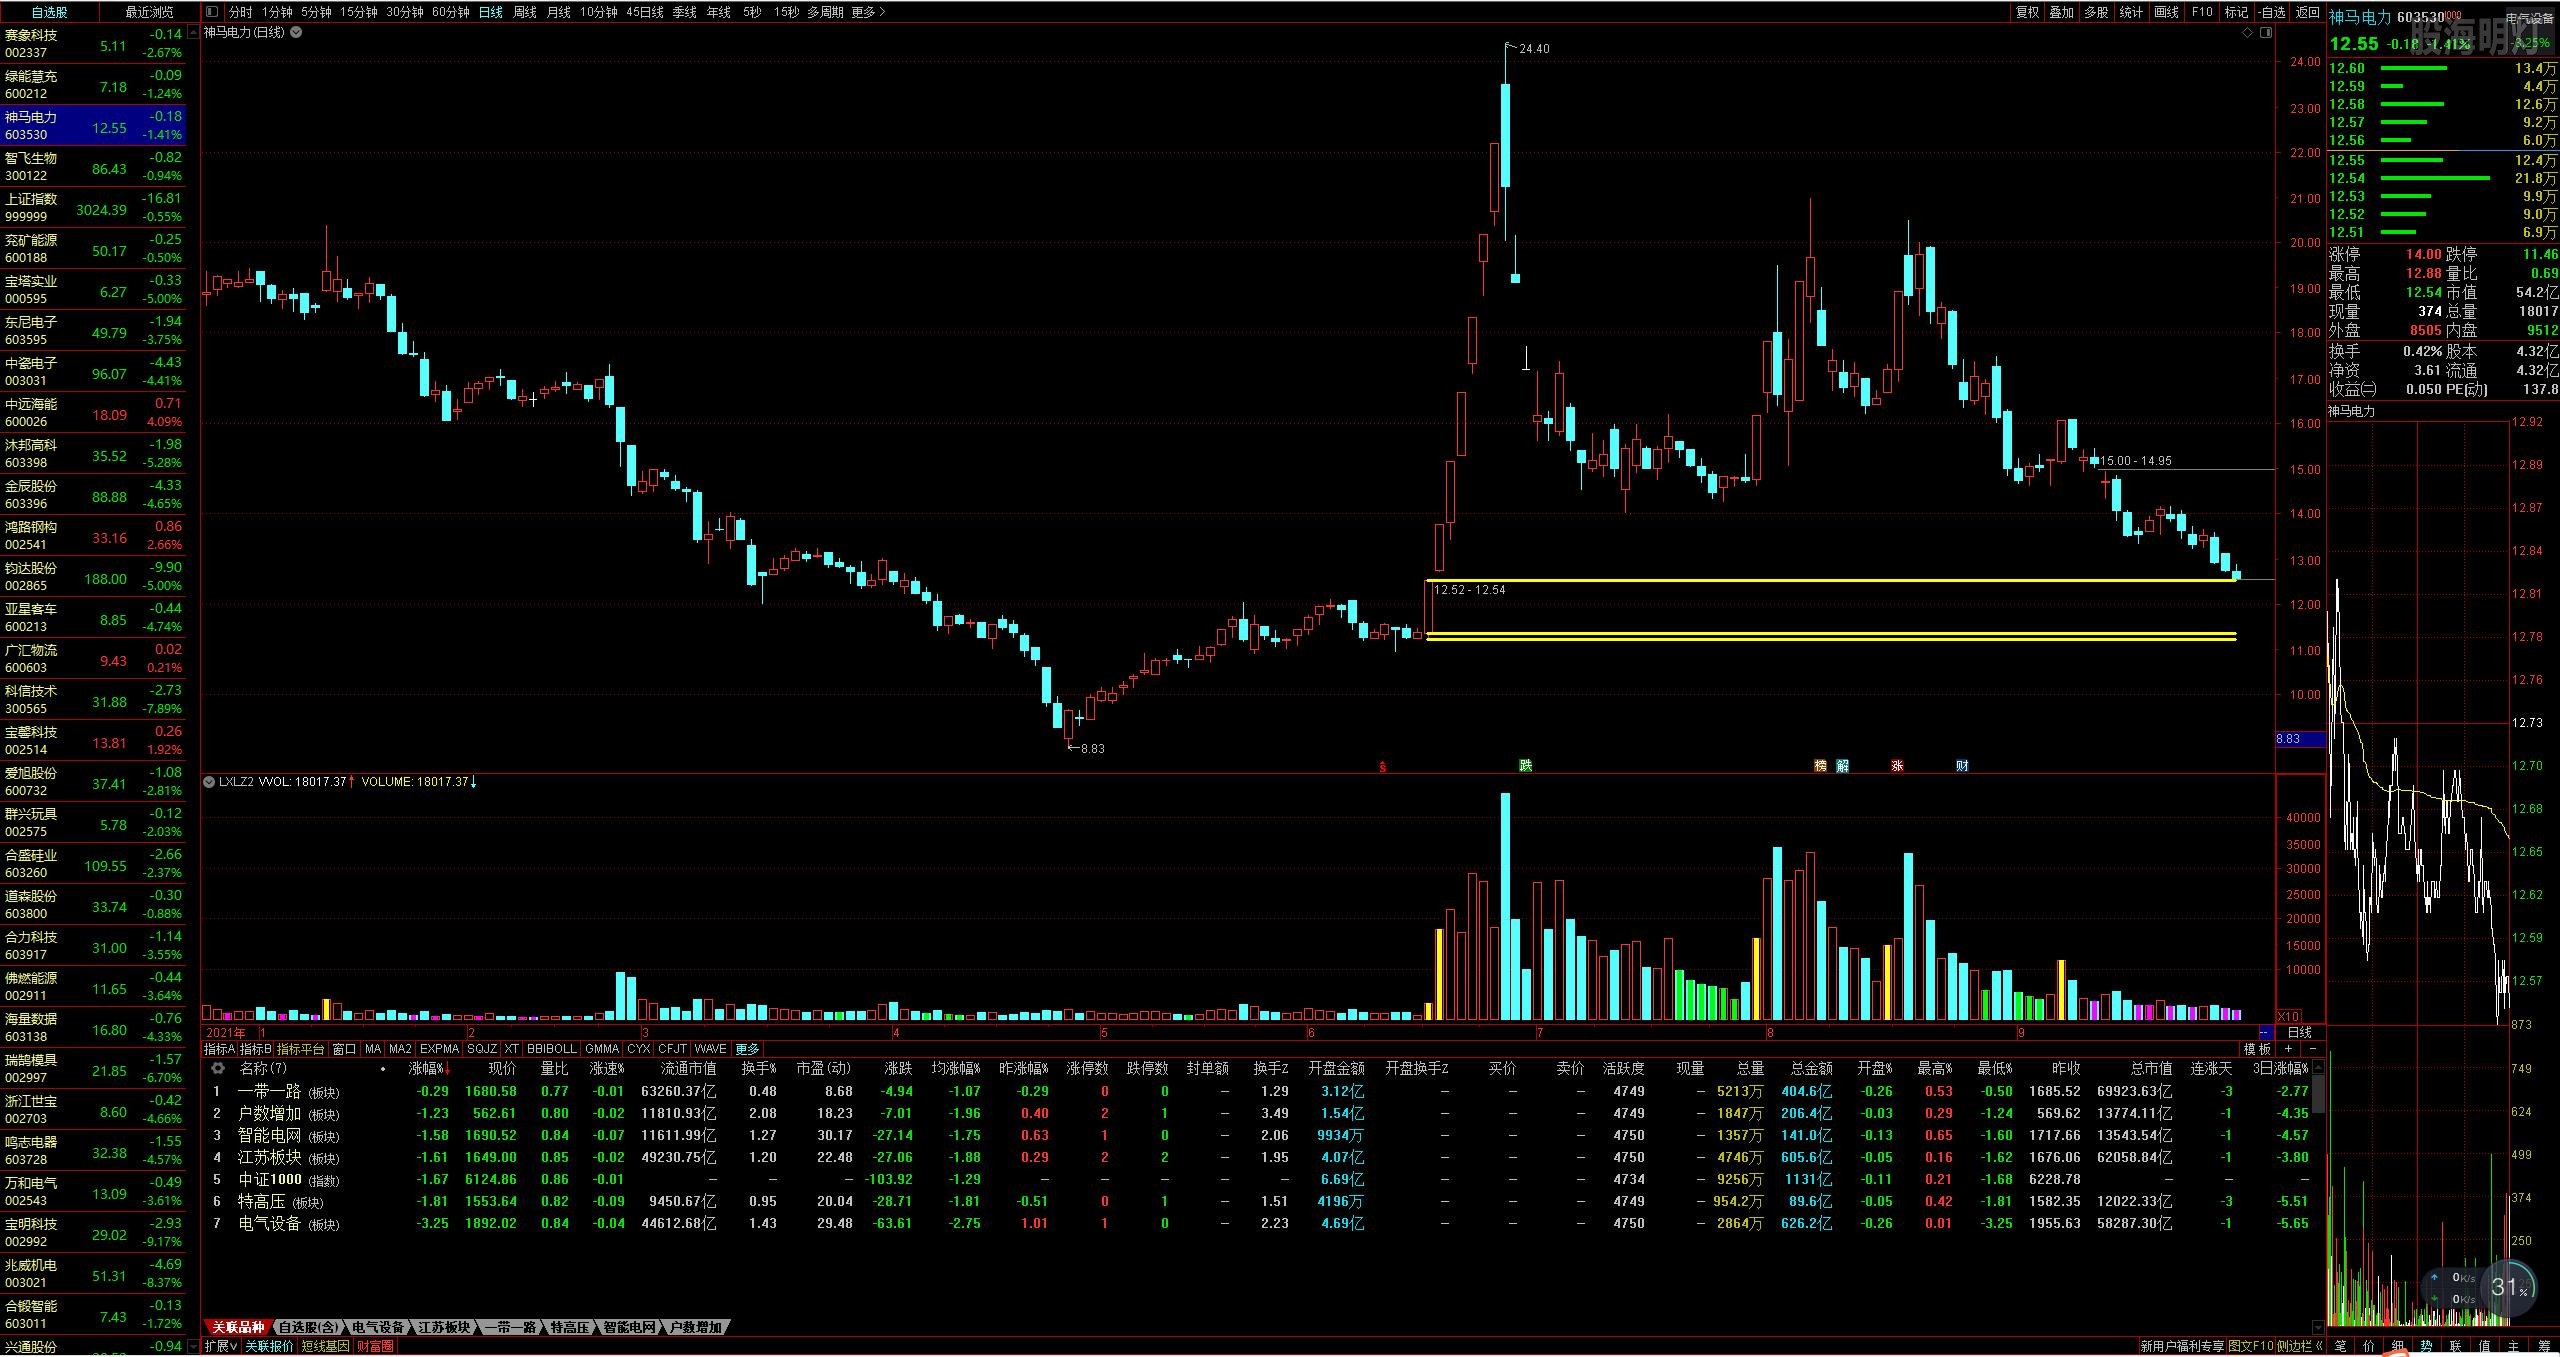The image size is (2560, 1357).
Task: Select the 周线 weekly period
Action: click(x=525, y=12)
